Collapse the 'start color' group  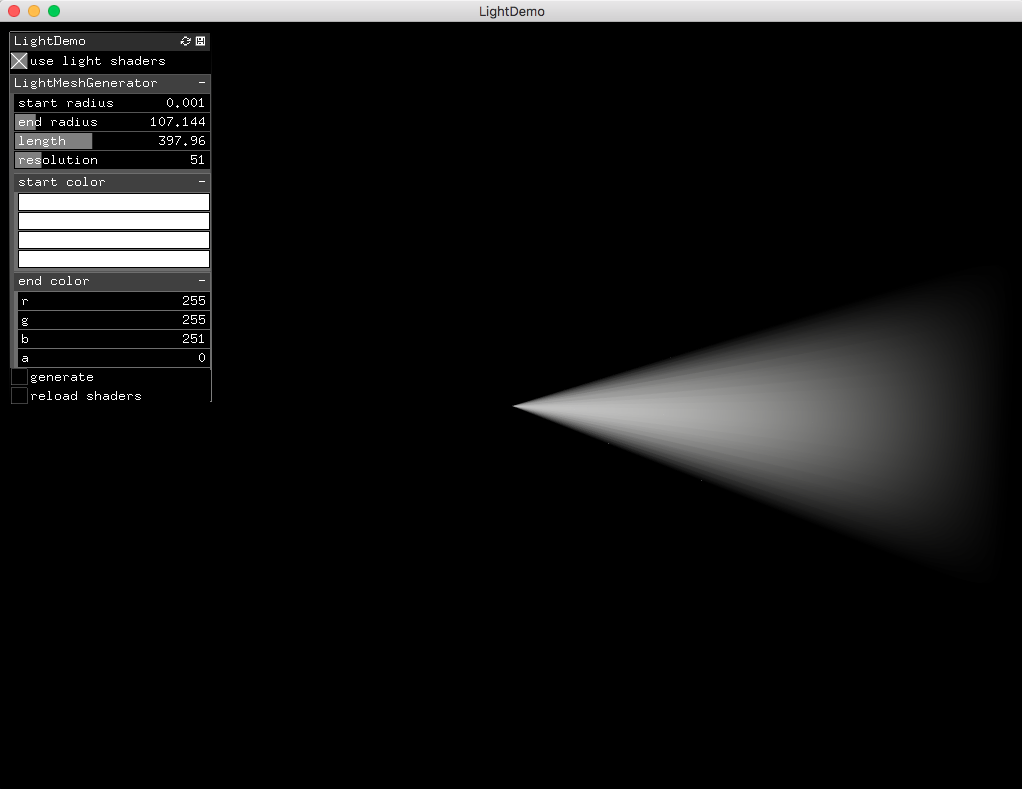pos(202,182)
